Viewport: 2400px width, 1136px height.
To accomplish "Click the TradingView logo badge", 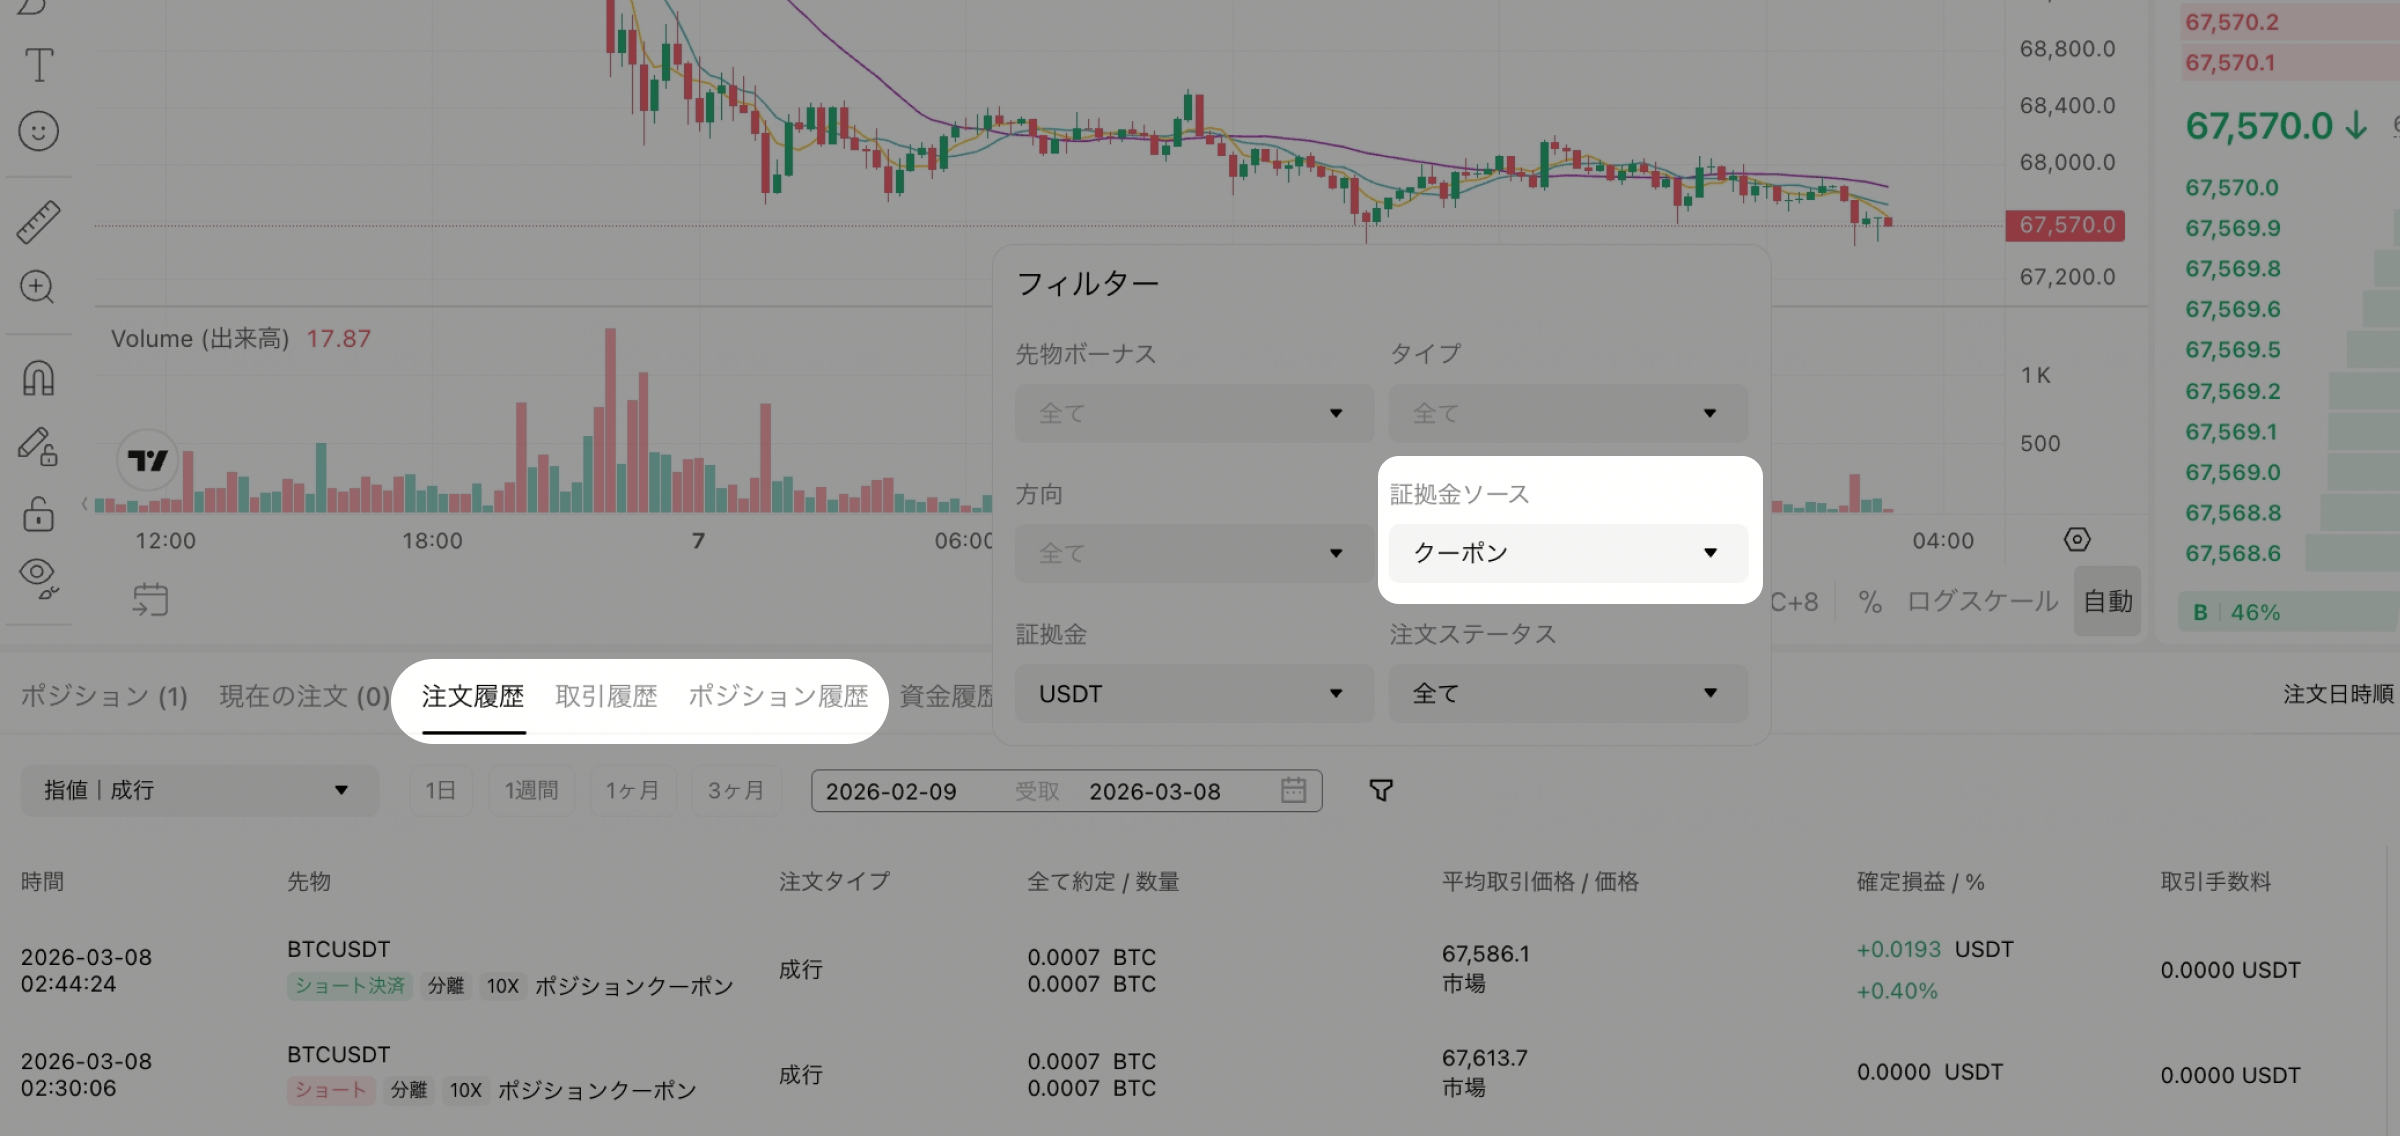I will (x=148, y=461).
